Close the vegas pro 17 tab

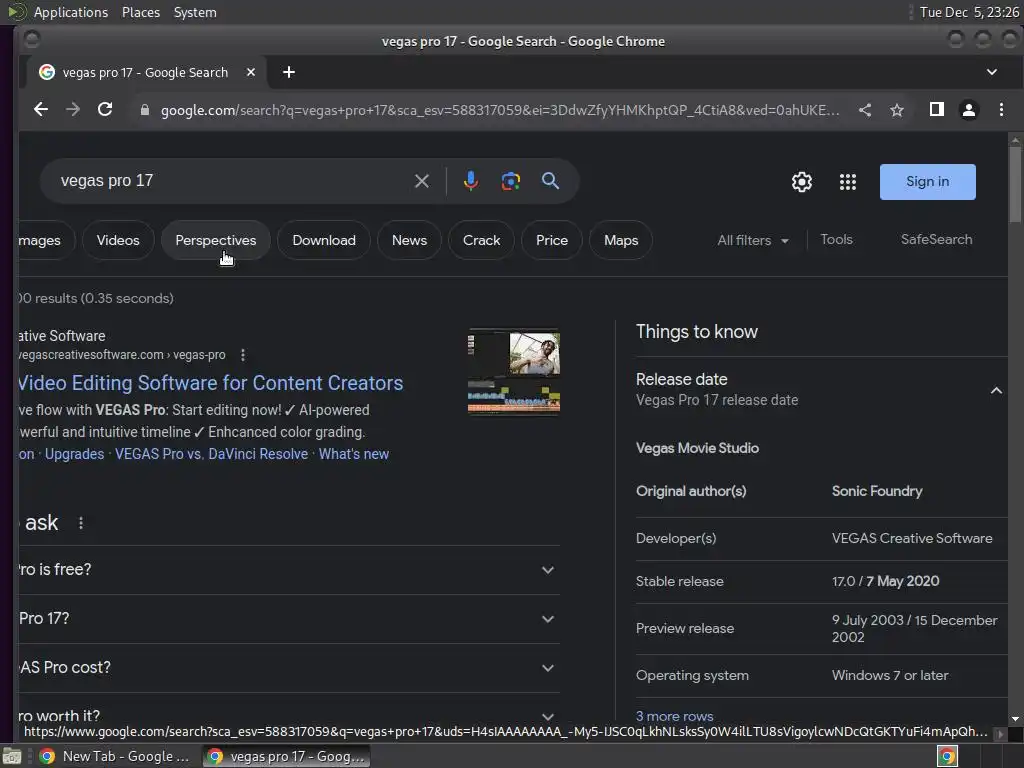click(251, 72)
